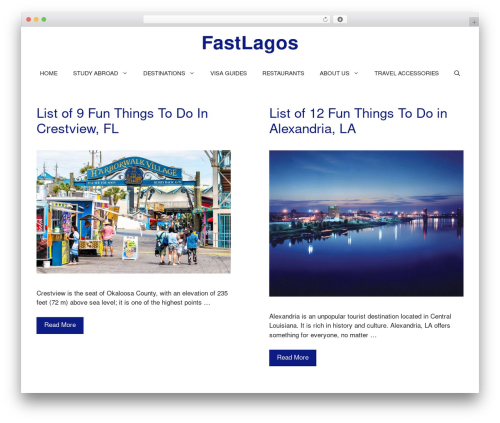Reload the page using the refresh icon
Viewport: 500px width, 423px height.
[325, 19]
